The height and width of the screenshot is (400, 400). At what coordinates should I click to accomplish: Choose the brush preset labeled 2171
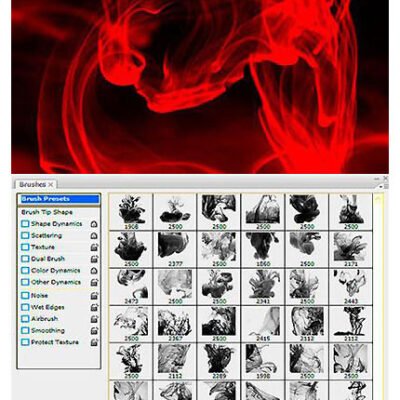[350, 250]
